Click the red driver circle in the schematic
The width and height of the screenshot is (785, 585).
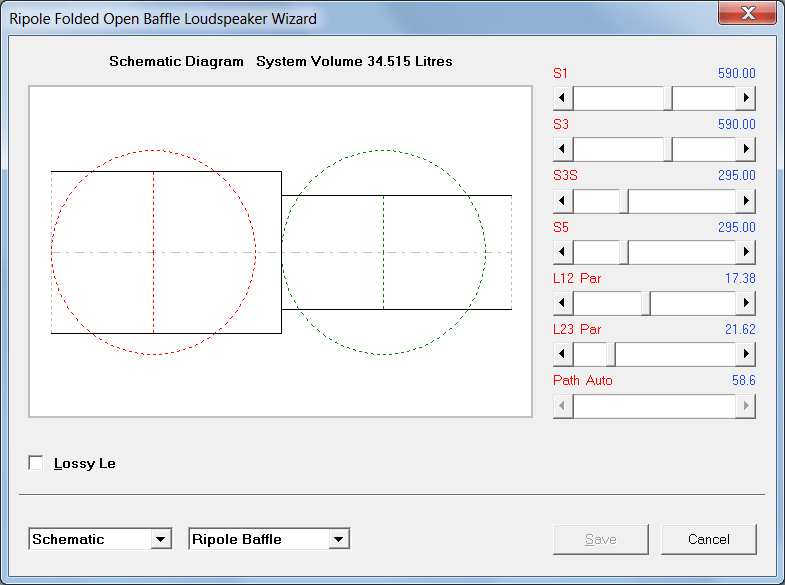[x=153, y=252]
